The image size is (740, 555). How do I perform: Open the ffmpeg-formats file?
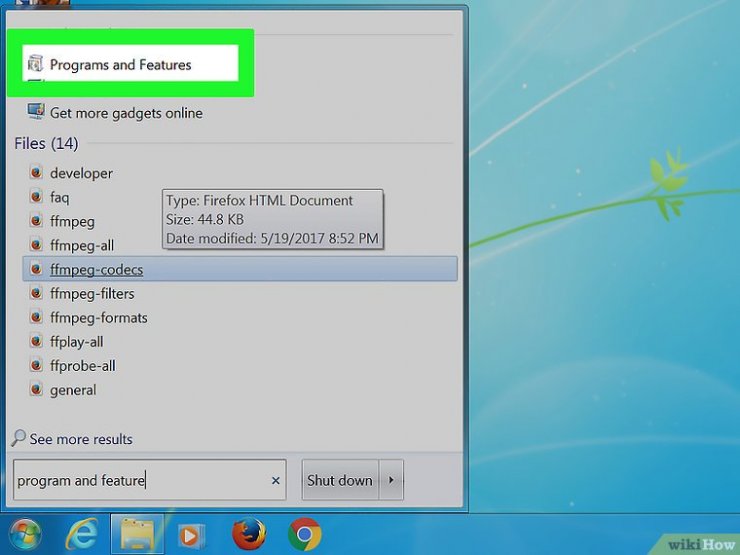coord(99,318)
